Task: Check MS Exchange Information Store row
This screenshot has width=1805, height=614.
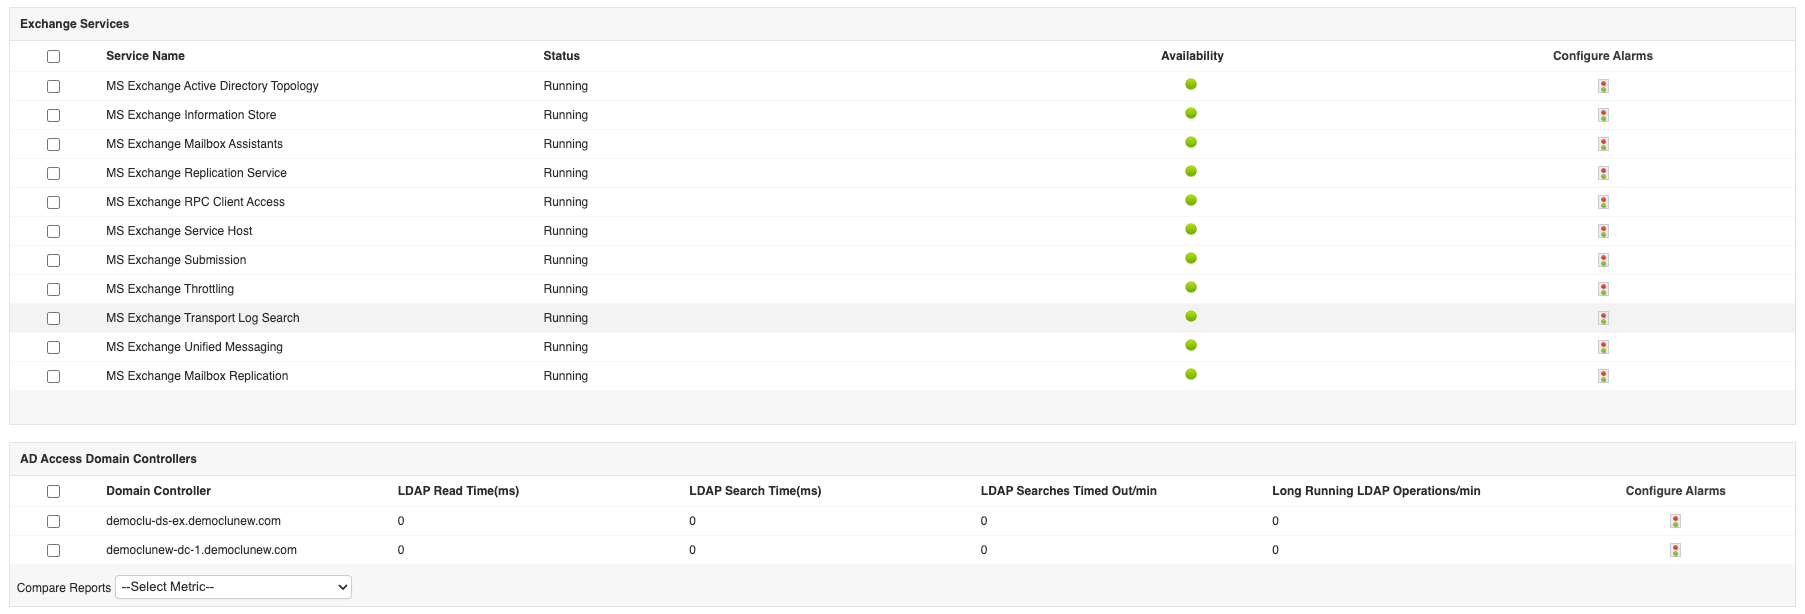Action: coord(53,116)
